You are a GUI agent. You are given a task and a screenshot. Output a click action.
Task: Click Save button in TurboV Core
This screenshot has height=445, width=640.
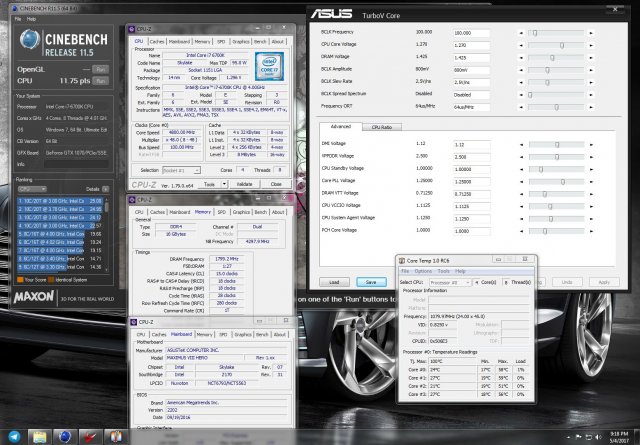point(372,282)
